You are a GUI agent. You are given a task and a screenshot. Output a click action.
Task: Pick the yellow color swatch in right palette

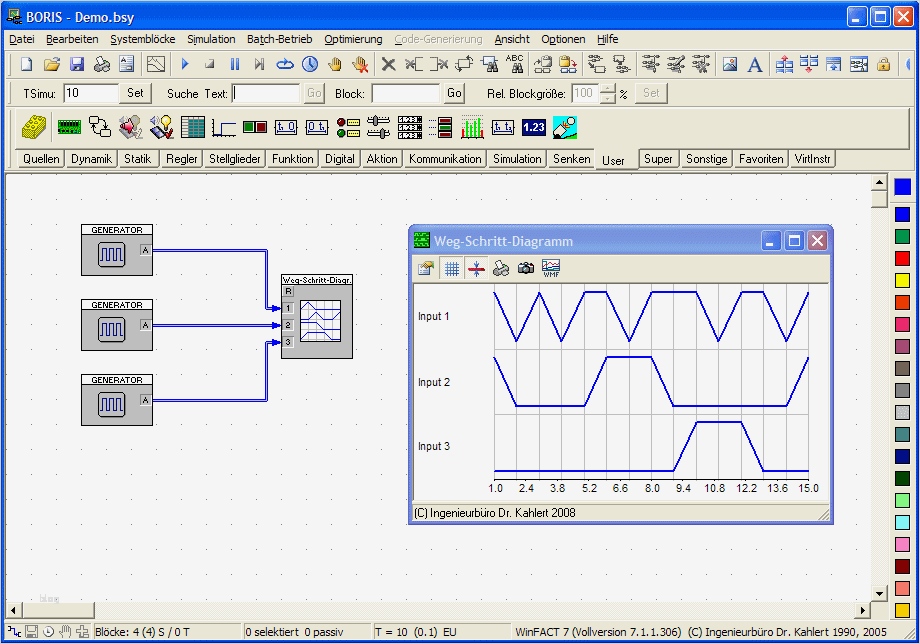[902, 281]
